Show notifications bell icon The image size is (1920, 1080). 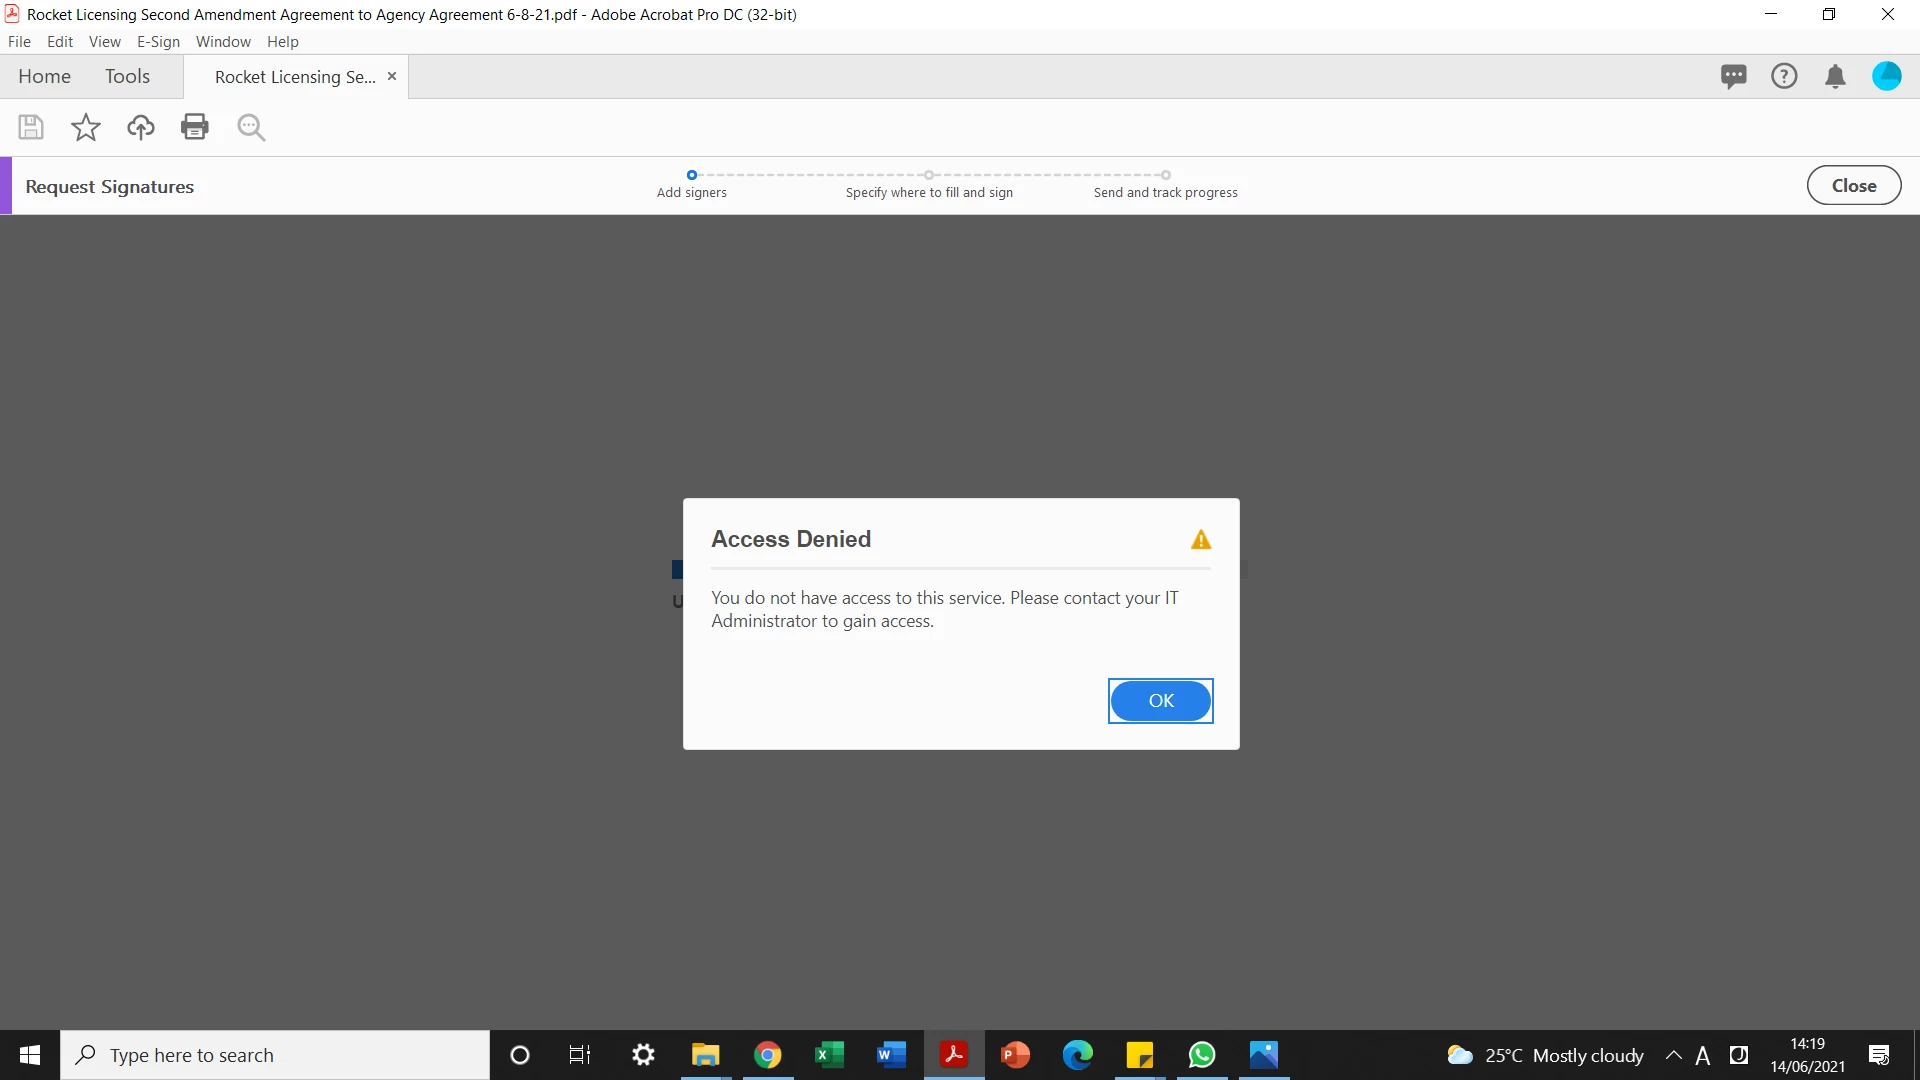(x=1835, y=76)
